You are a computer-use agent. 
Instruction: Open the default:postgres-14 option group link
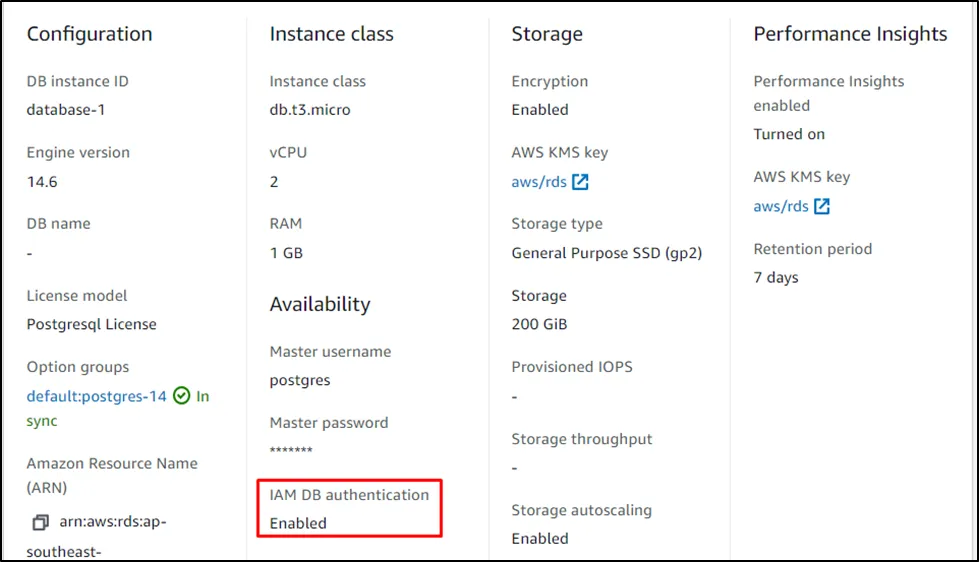(x=96, y=396)
